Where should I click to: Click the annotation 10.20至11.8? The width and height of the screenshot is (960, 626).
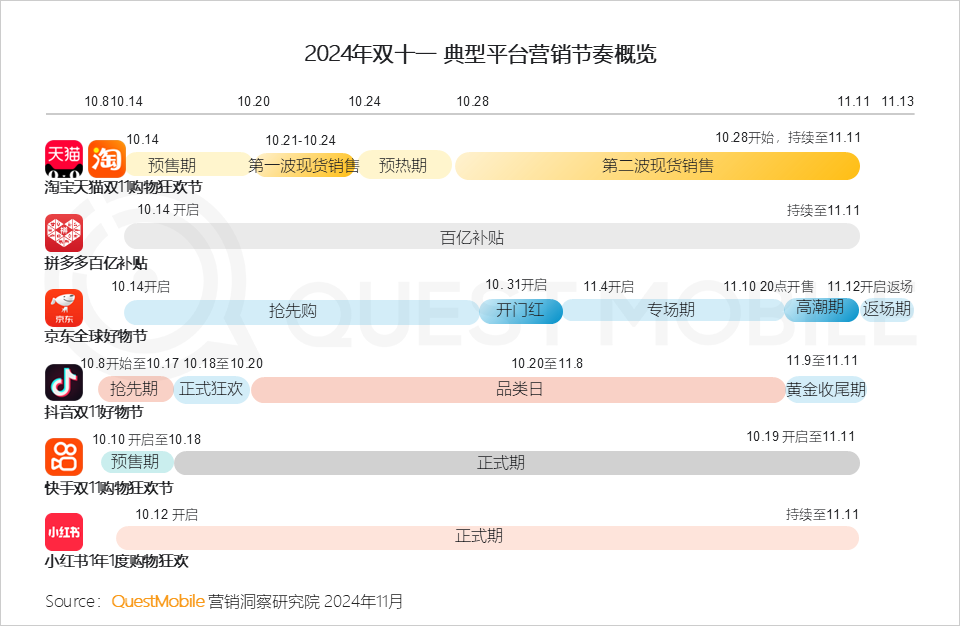pyautogui.click(x=547, y=363)
